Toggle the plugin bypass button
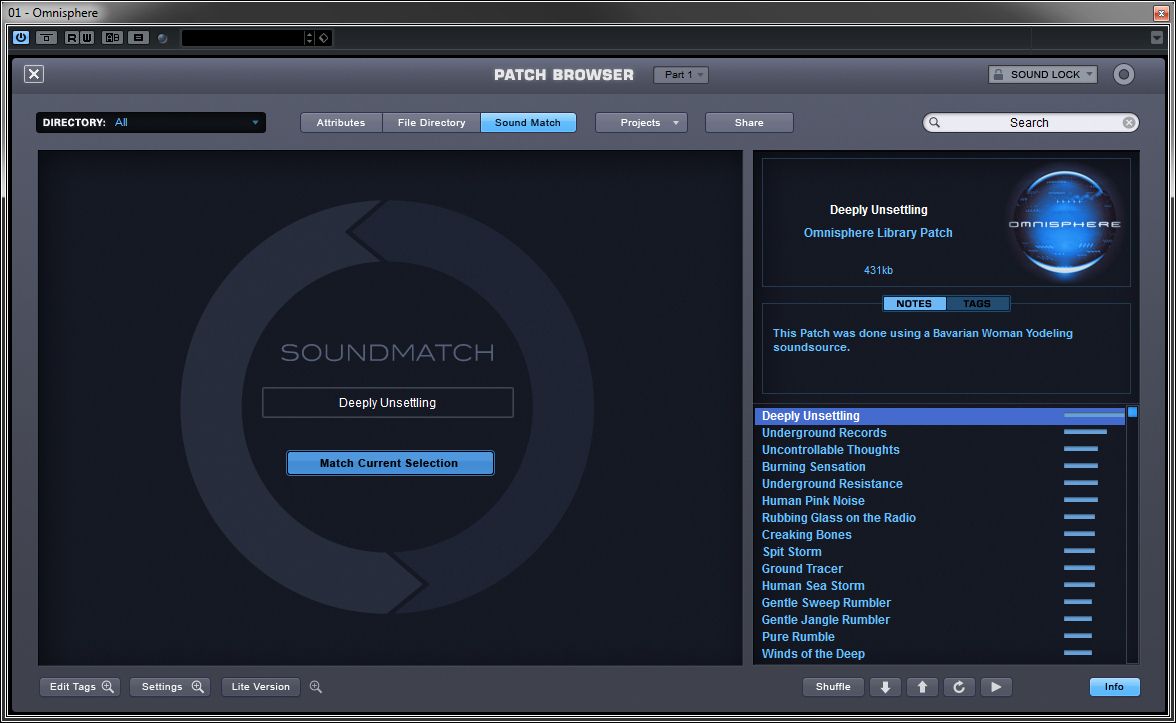This screenshot has height=723, width=1176. point(46,38)
